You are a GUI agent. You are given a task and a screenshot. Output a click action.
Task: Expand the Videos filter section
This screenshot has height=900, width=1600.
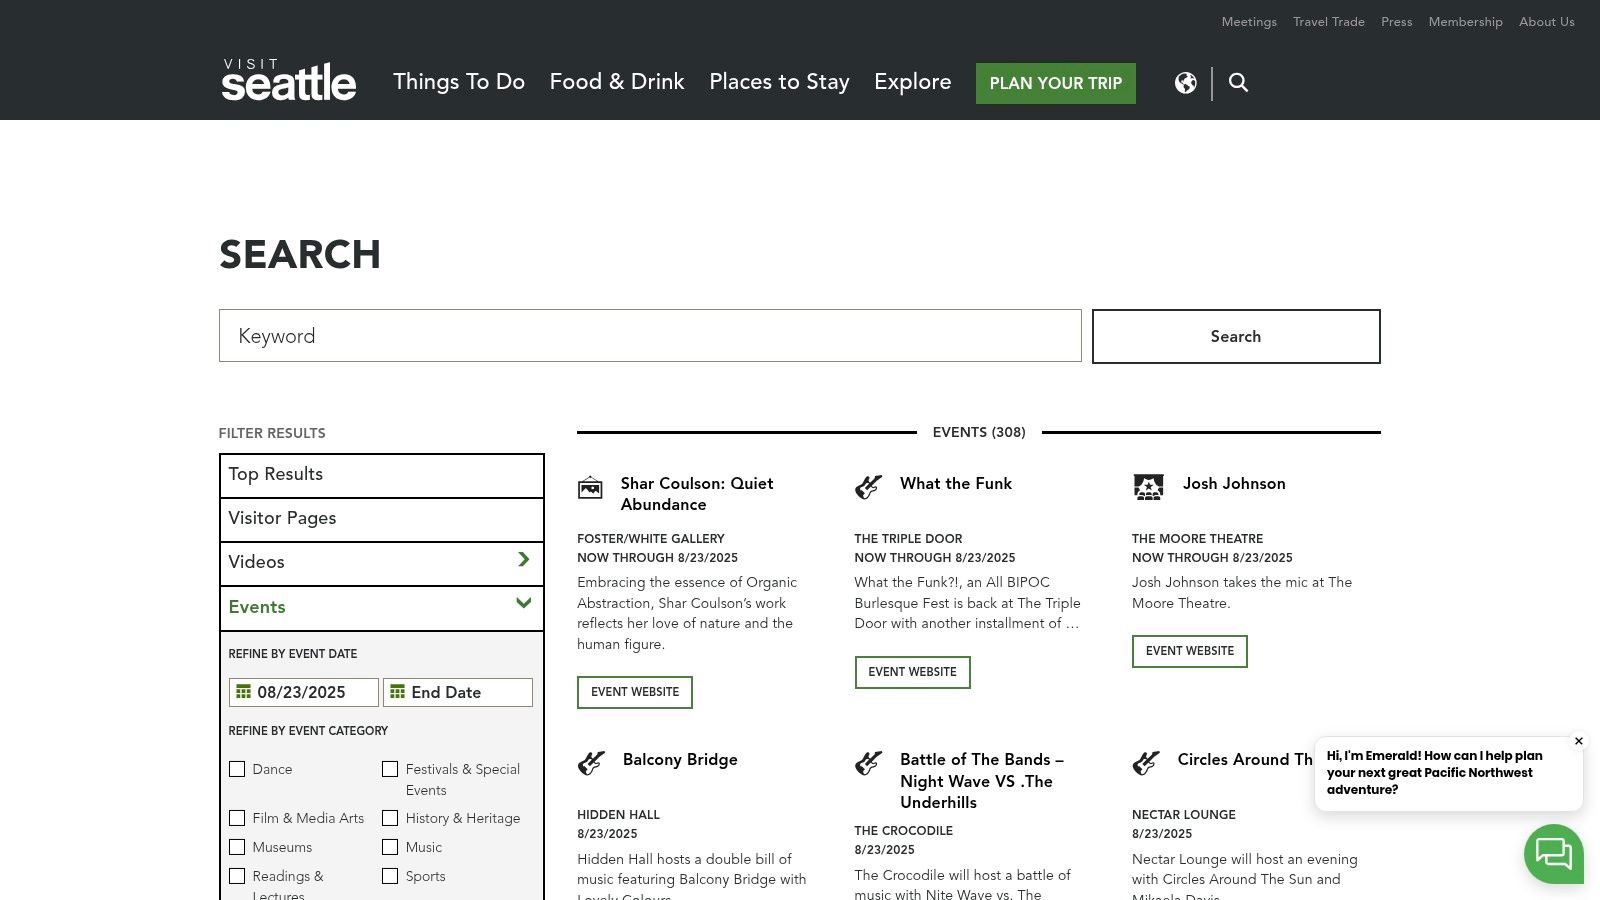tap(523, 560)
